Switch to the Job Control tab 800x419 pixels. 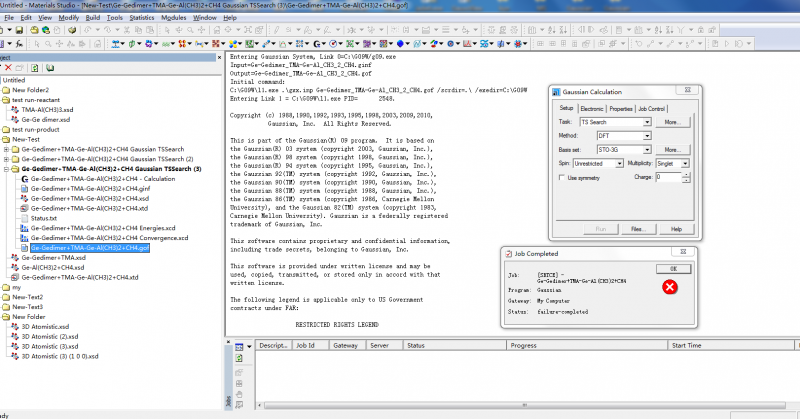(x=651, y=108)
